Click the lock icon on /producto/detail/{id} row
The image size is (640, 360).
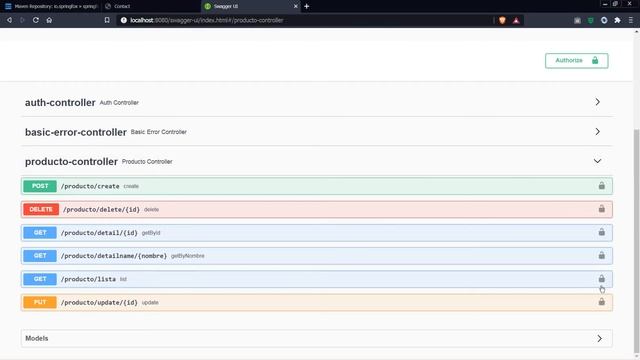[601, 232]
